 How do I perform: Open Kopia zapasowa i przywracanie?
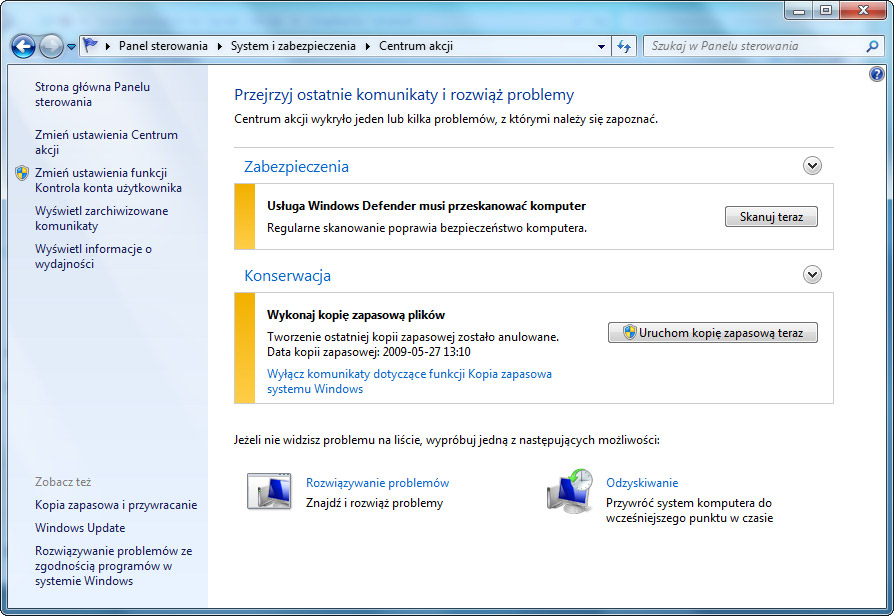tap(116, 505)
